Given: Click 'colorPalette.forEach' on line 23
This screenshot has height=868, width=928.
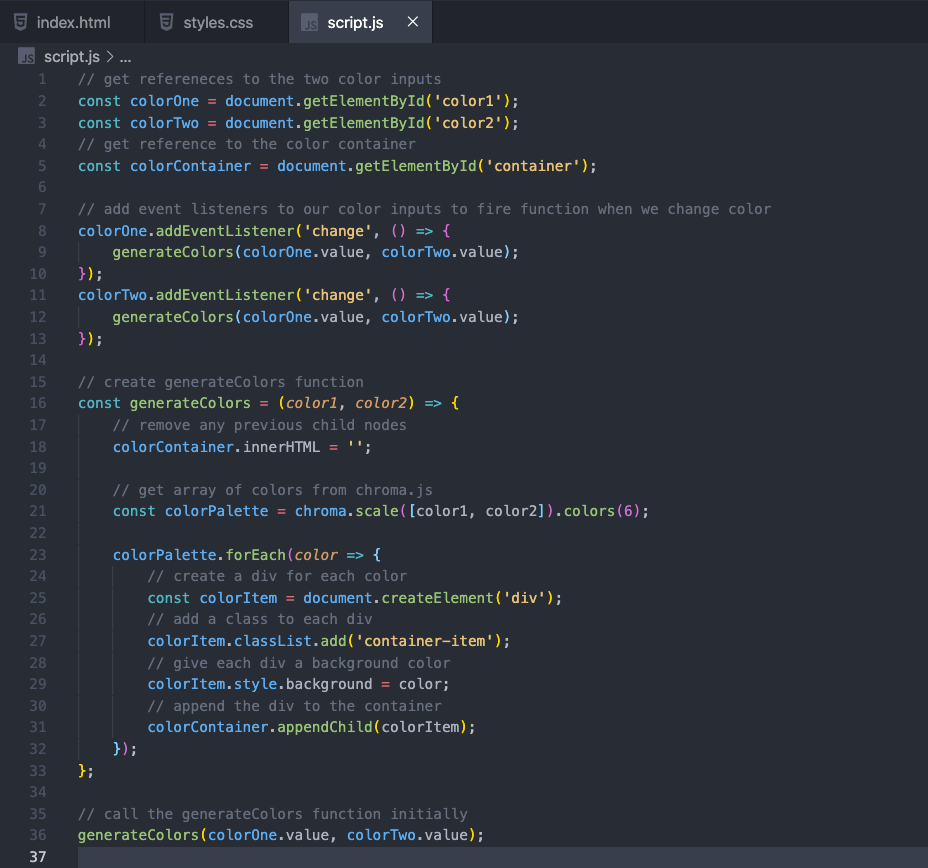Looking at the screenshot, I should pyautogui.click(x=199, y=555).
